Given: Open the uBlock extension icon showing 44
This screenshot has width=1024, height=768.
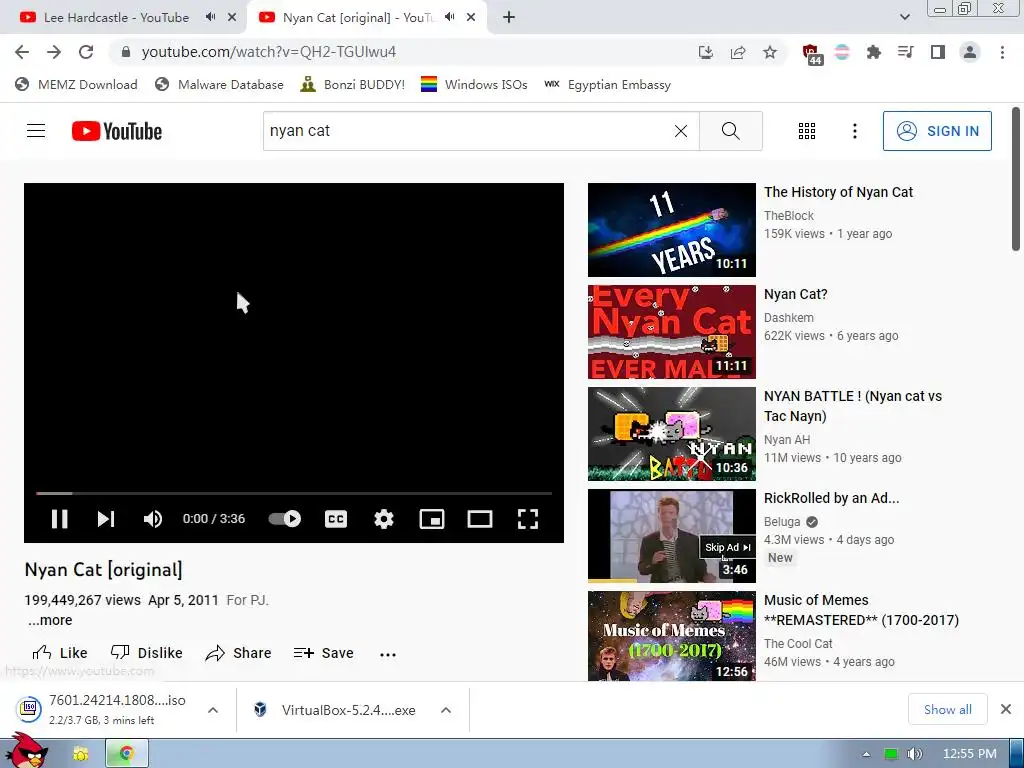Looking at the screenshot, I should pos(812,54).
